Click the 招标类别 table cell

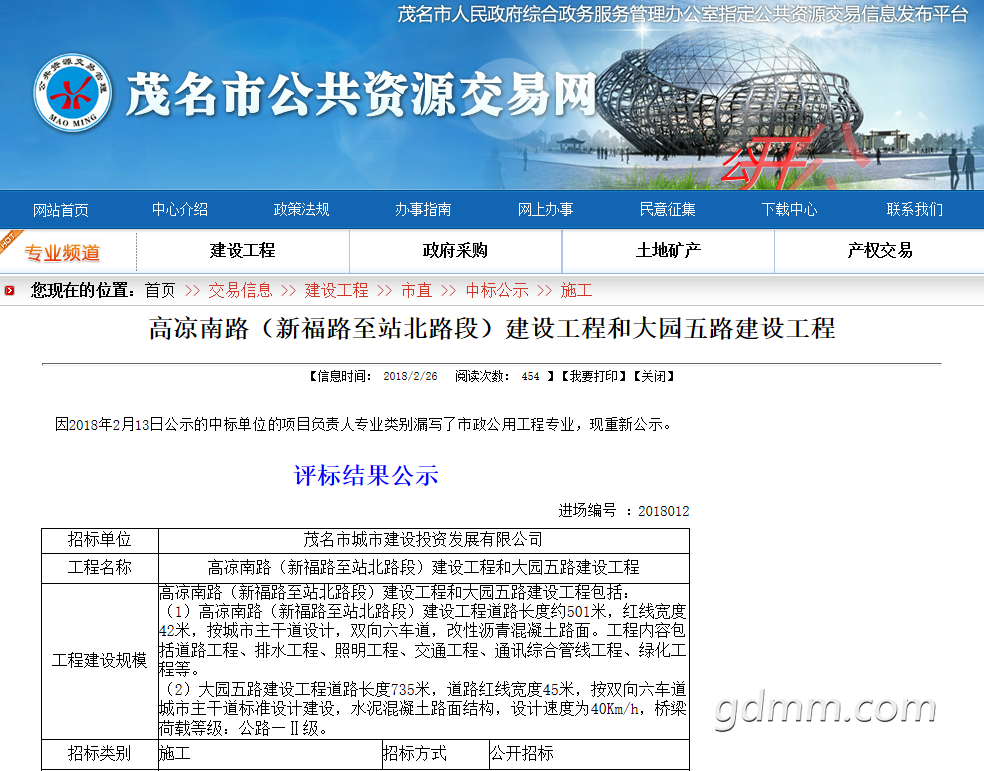point(100,753)
